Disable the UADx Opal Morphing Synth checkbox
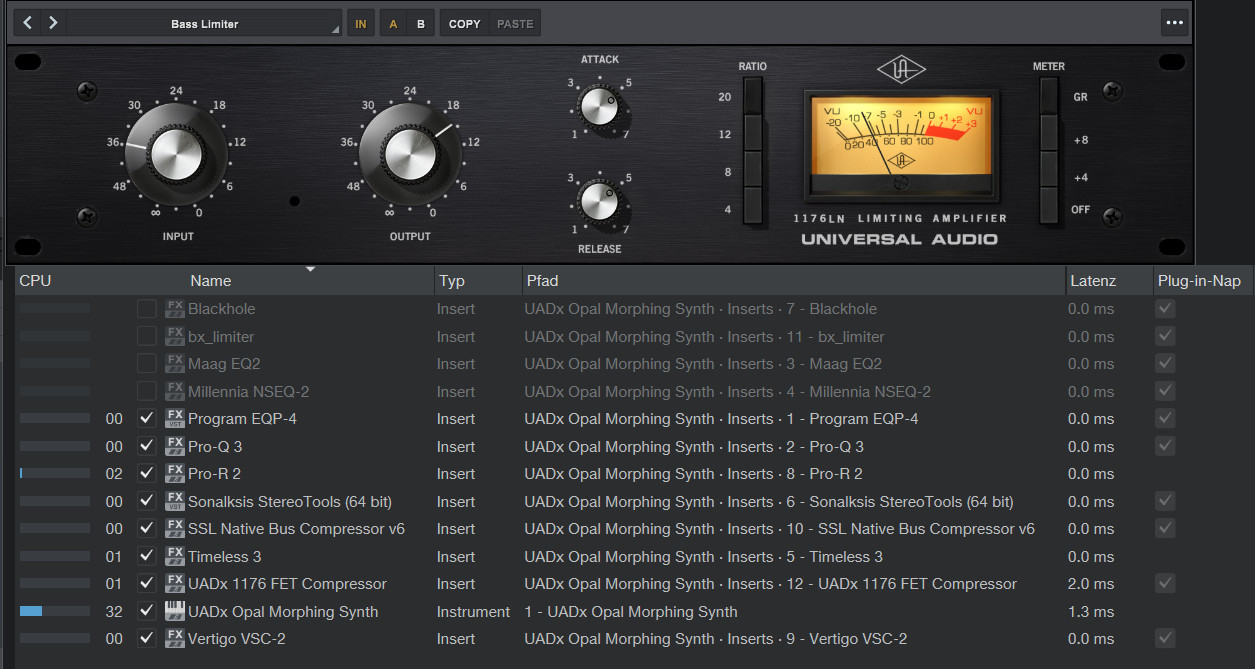 (x=147, y=611)
